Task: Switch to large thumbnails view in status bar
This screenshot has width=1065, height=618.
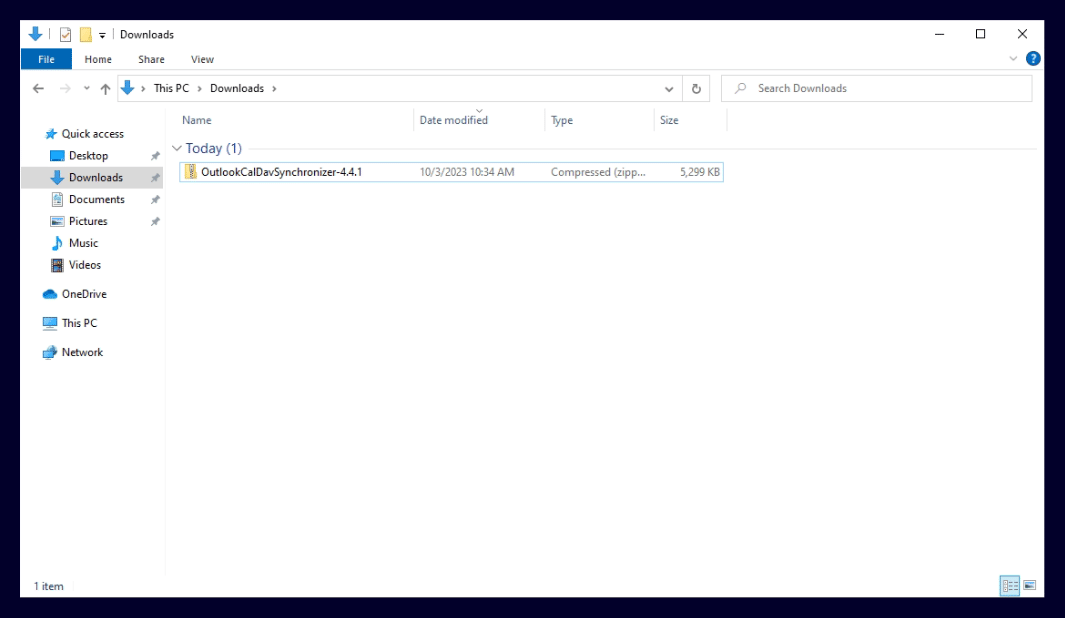Action: (x=1028, y=586)
